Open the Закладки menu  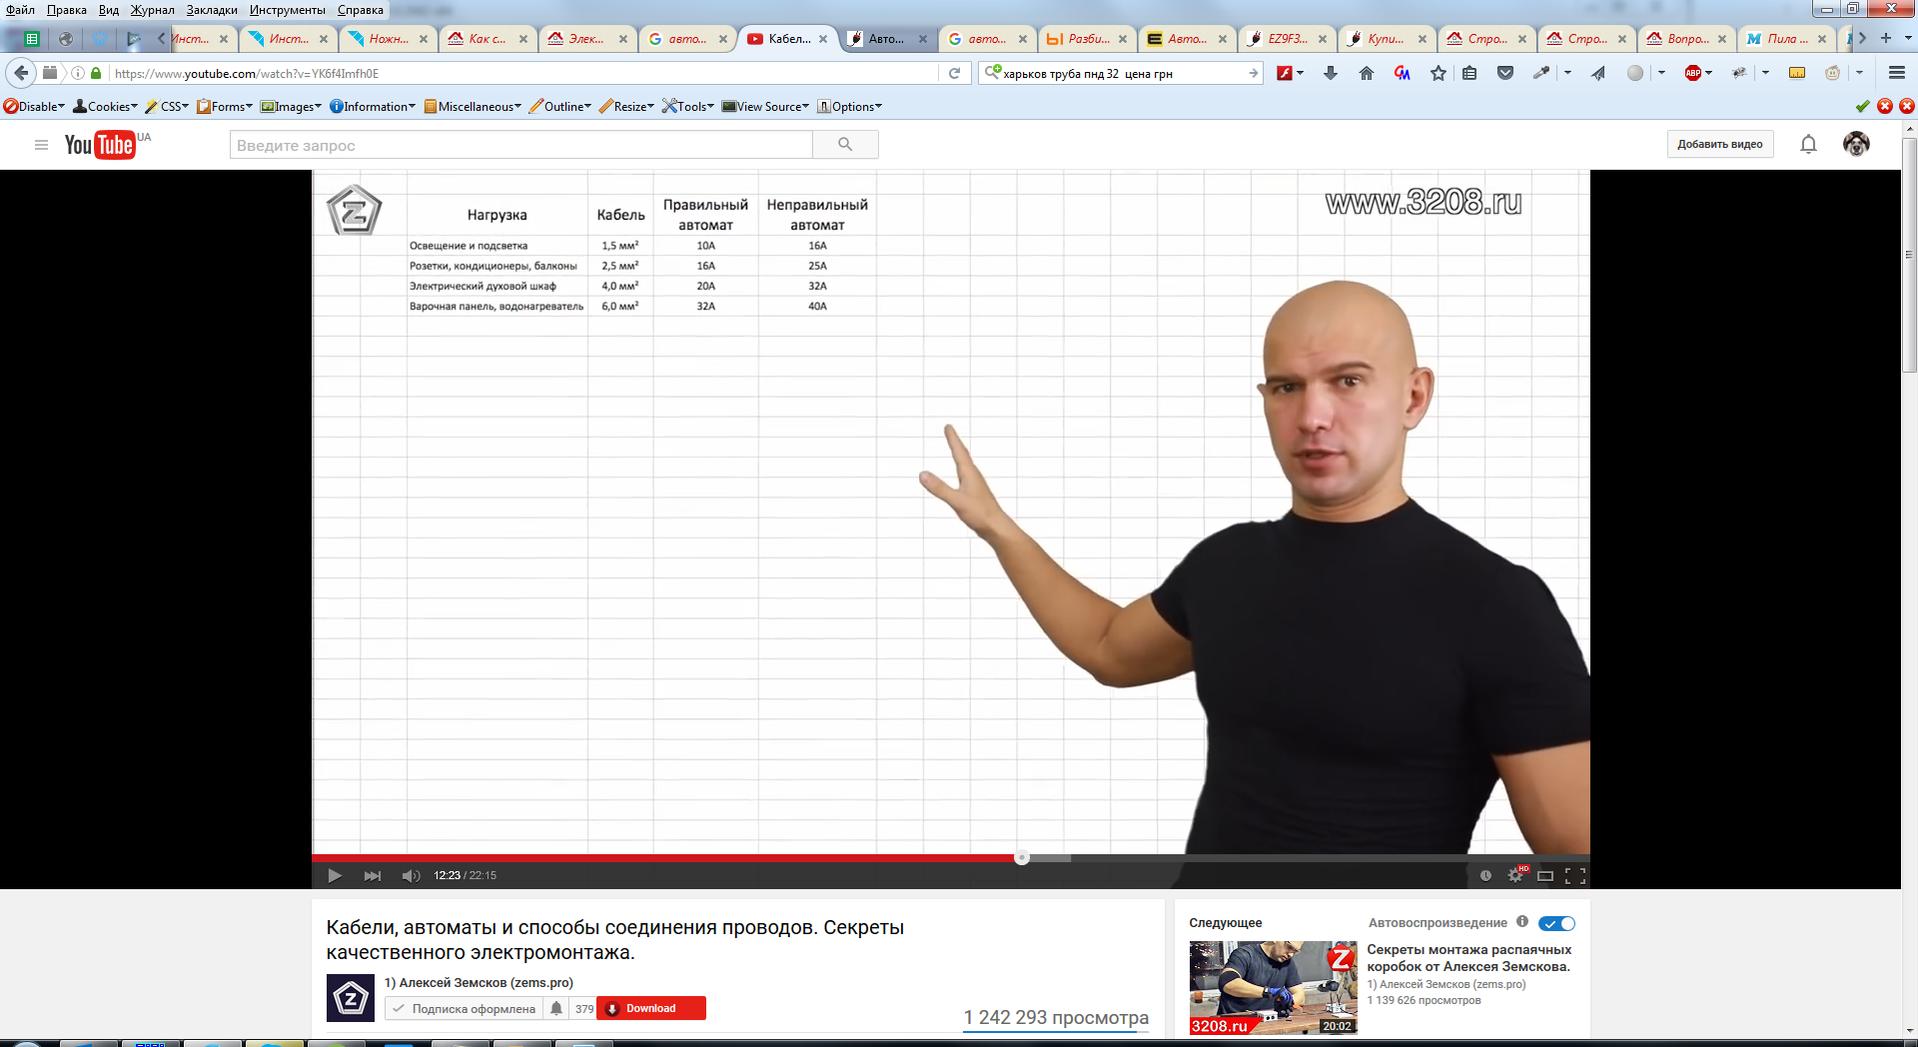click(211, 10)
